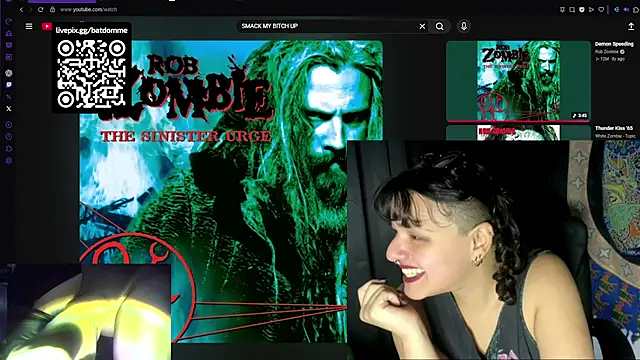Click the youtube.com/watch address bar
Image resolution: width=640 pixels, height=360 pixels.
pyautogui.click(x=89, y=9)
